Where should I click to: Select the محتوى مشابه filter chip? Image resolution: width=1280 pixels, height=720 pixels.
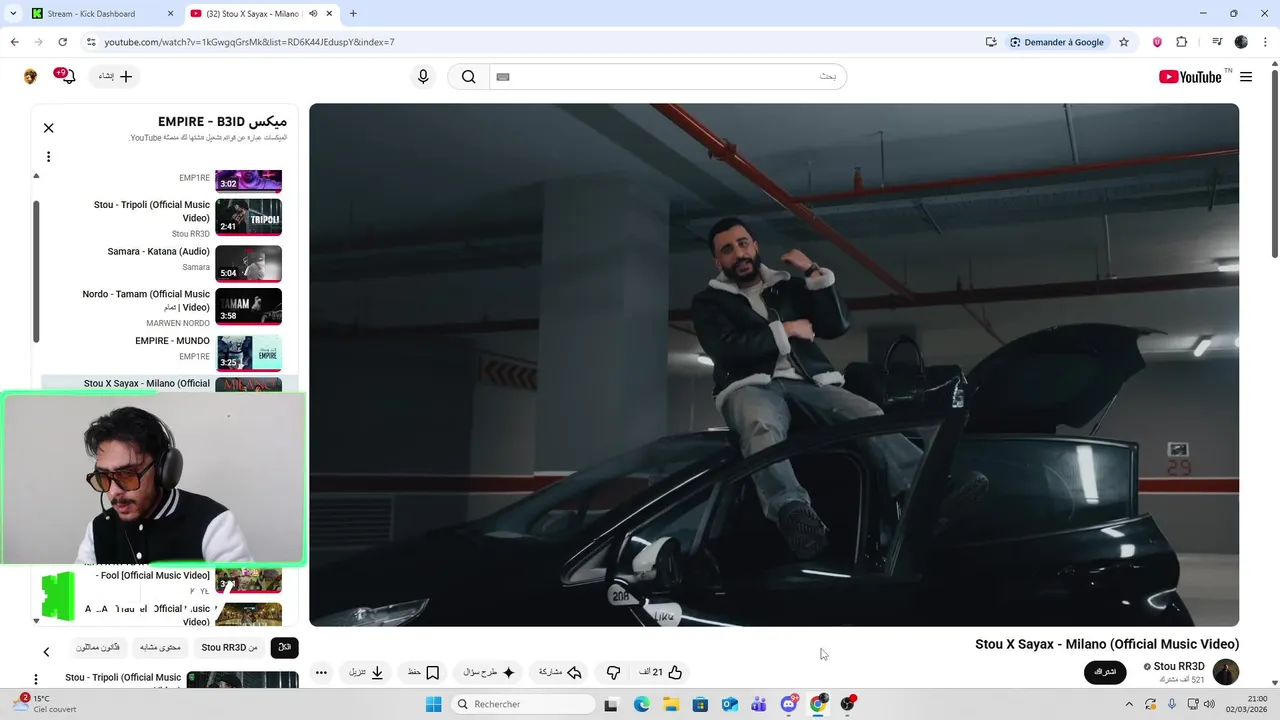160,647
